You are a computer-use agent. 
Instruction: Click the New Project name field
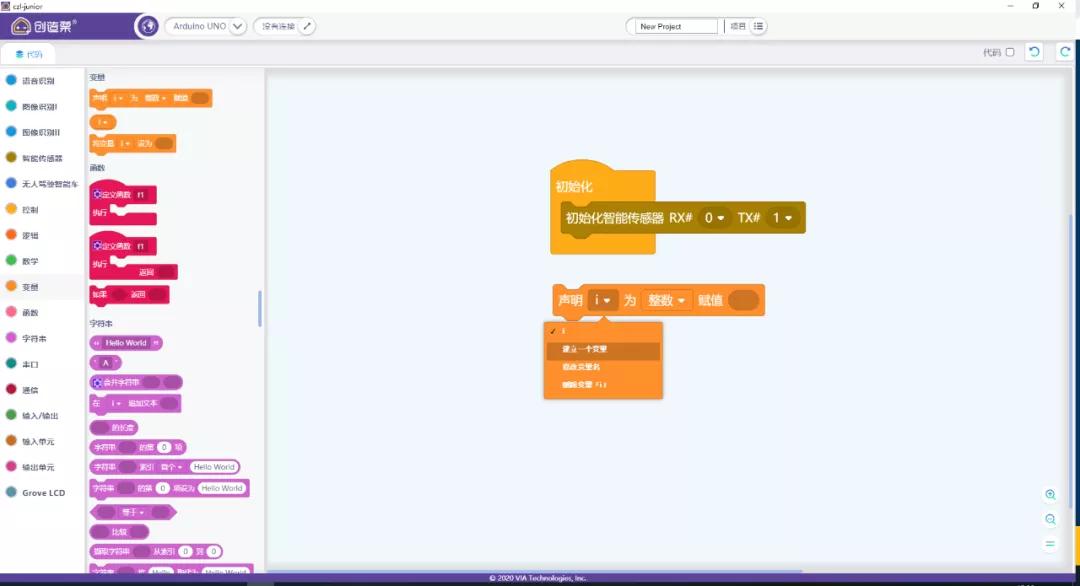[676, 26]
